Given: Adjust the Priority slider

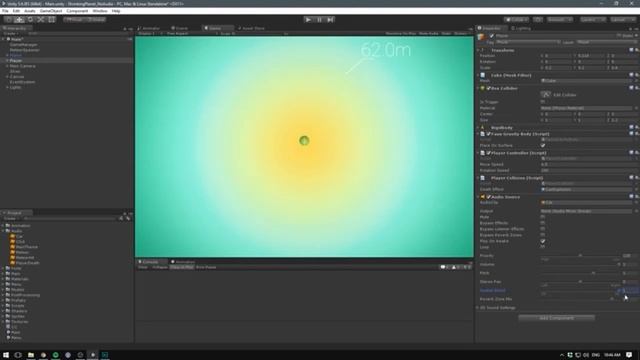Looking at the screenshot, I should click(x=580, y=256).
